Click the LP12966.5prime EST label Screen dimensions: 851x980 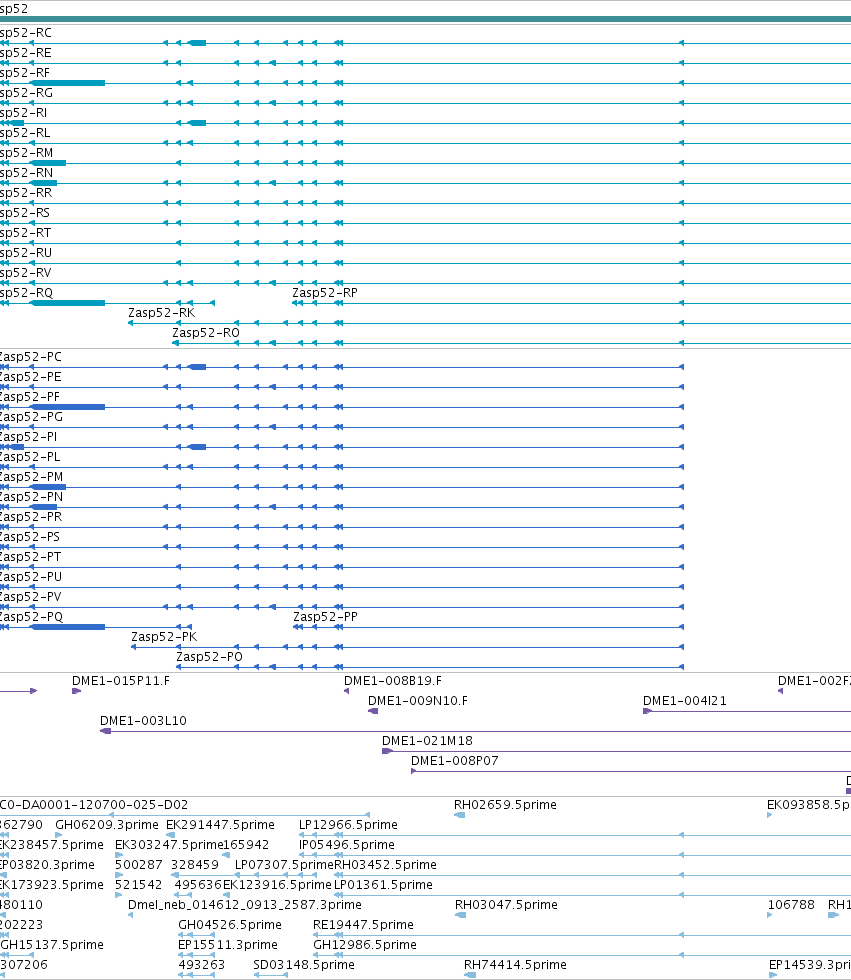click(348, 824)
